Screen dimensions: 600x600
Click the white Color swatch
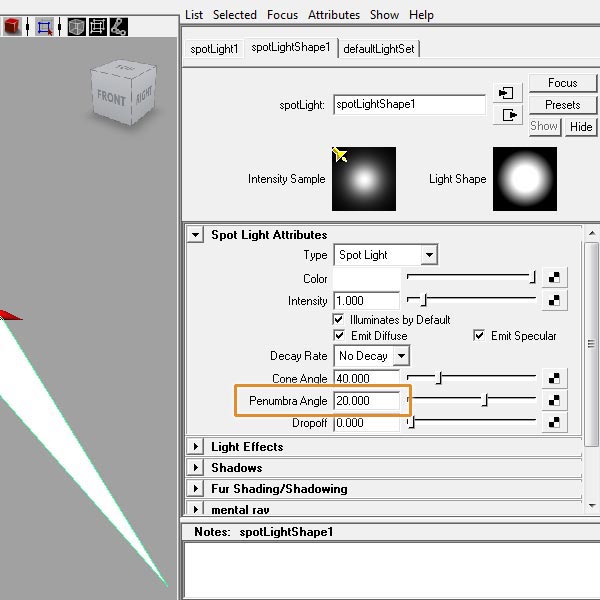(x=367, y=279)
